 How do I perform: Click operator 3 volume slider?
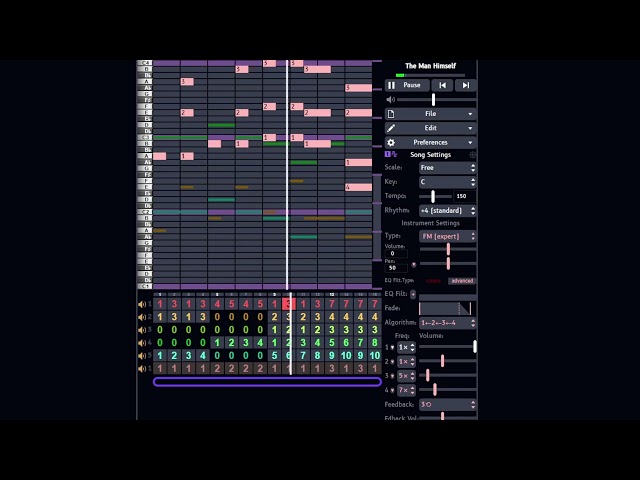[x=448, y=376]
